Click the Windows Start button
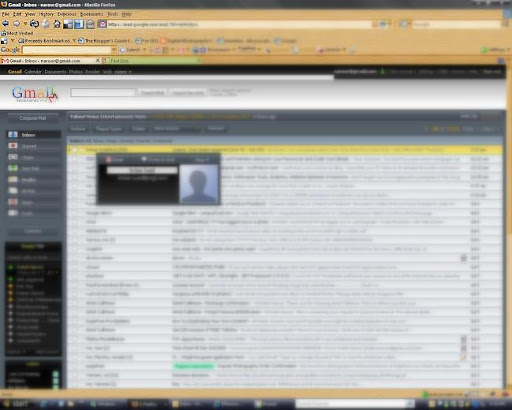 pos(16,404)
